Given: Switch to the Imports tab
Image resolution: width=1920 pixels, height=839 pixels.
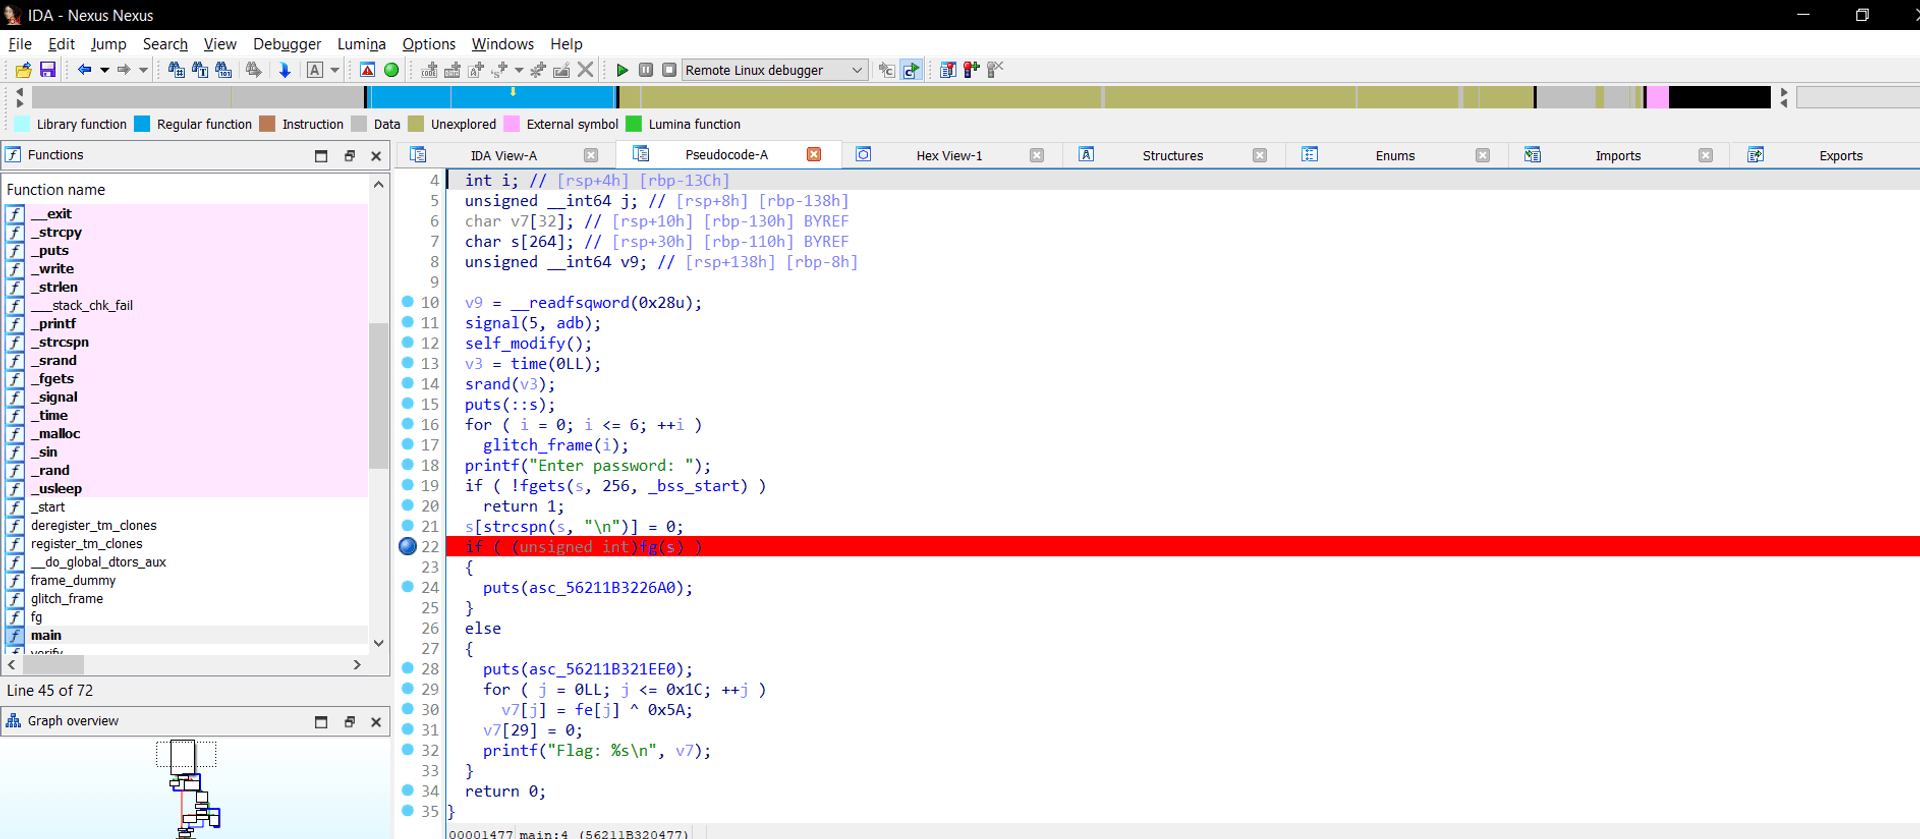Looking at the screenshot, I should [1618, 155].
